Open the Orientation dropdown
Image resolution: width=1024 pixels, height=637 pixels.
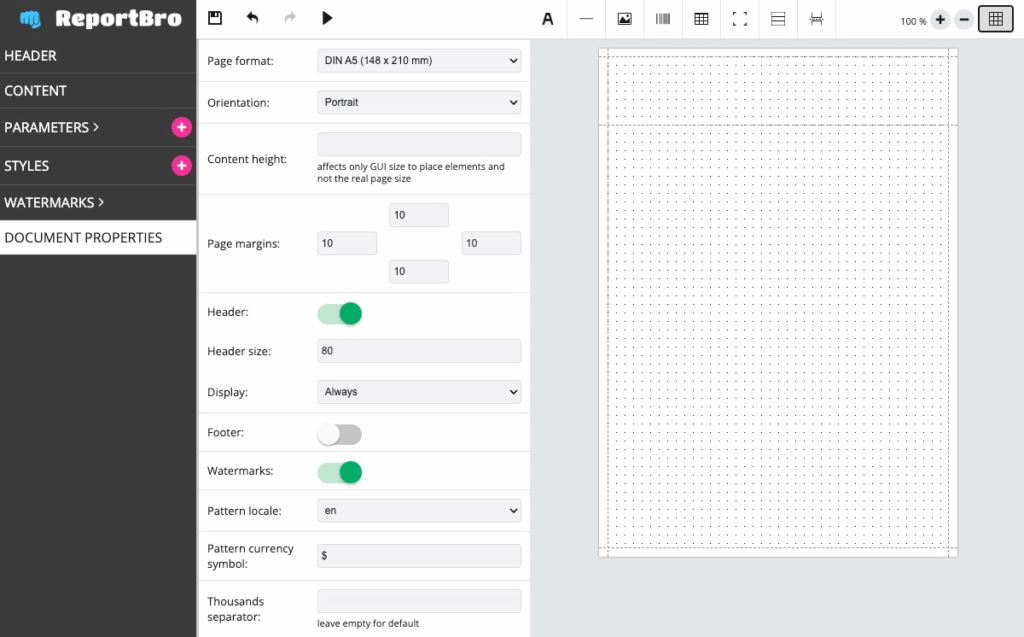(418, 102)
